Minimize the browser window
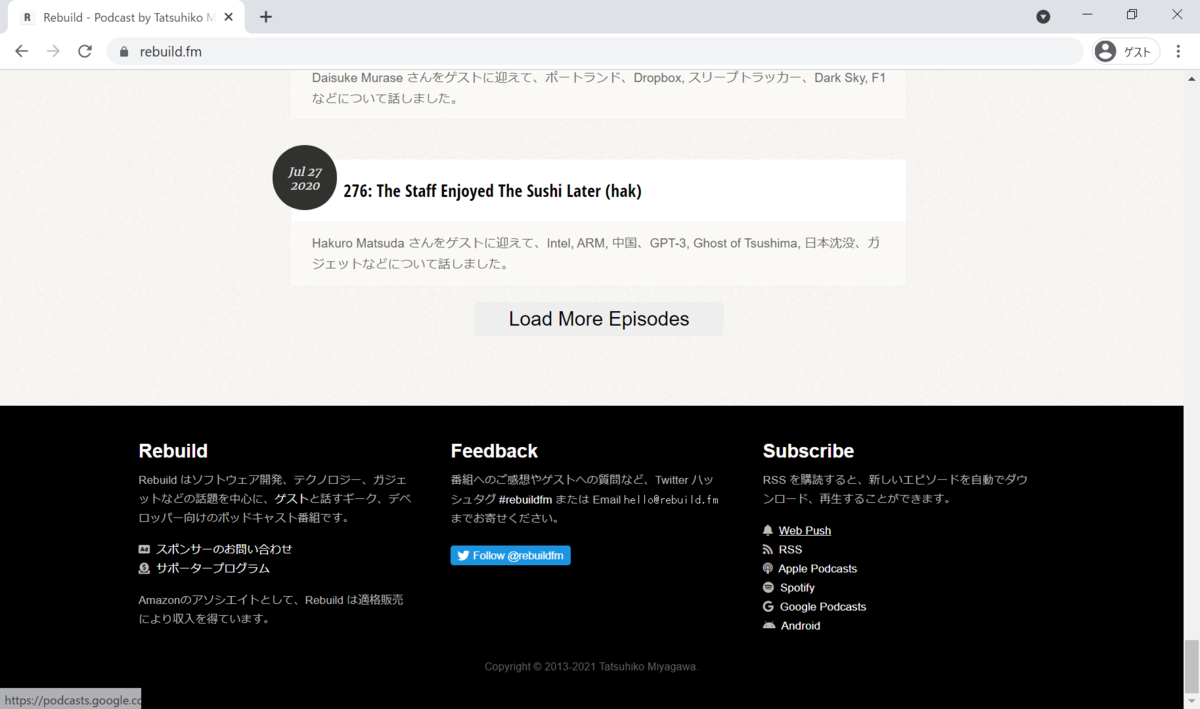Viewport: 1200px width, 709px height. (x=1087, y=15)
